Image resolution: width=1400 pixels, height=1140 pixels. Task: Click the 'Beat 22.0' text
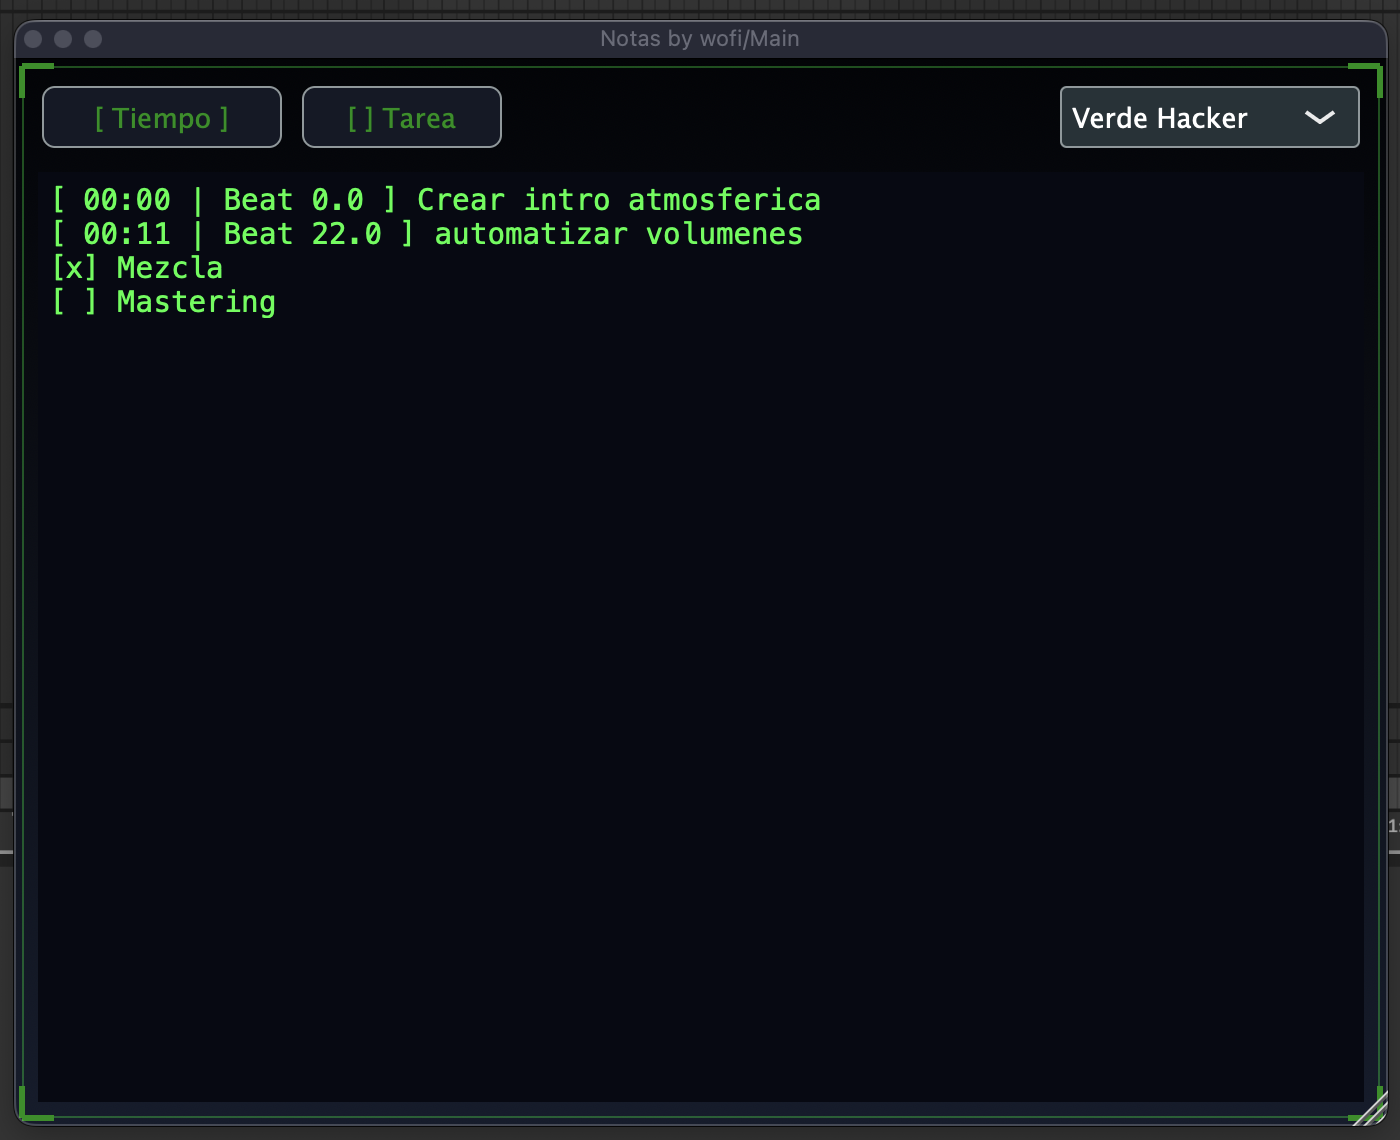(303, 234)
